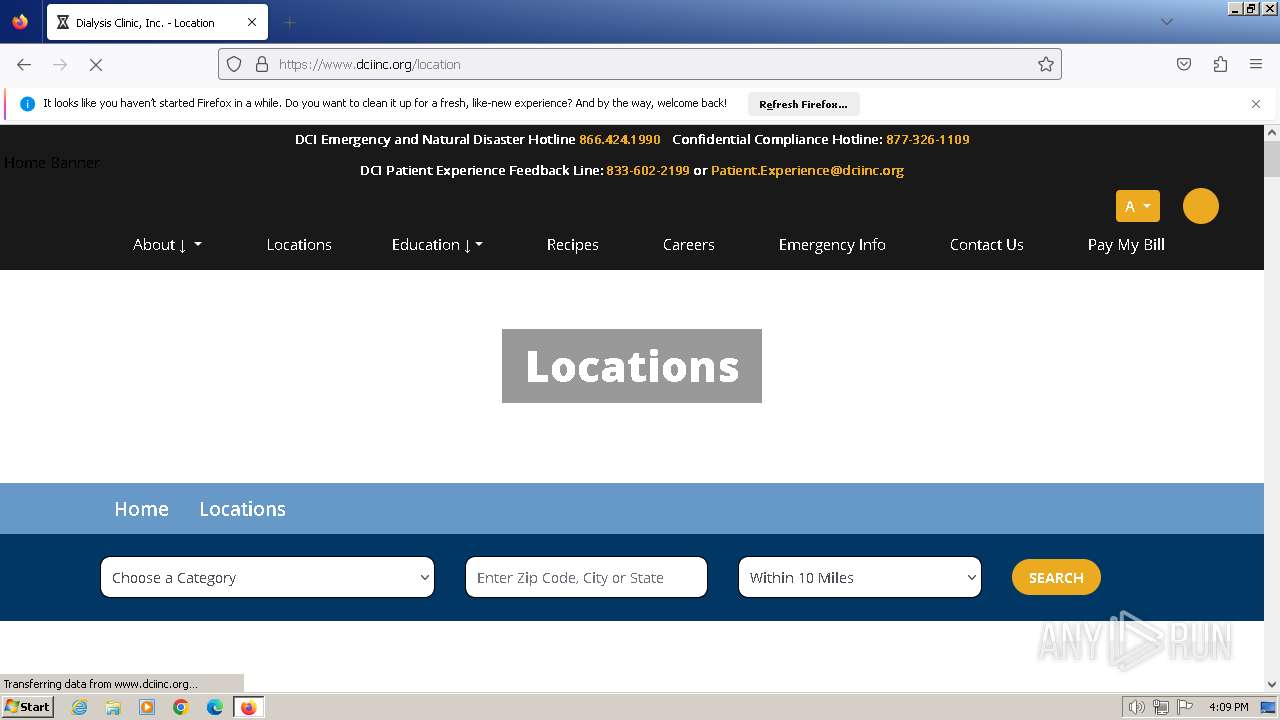This screenshot has width=1280, height=720.
Task: Click the Firefox back arrow button
Action: click(x=24, y=64)
